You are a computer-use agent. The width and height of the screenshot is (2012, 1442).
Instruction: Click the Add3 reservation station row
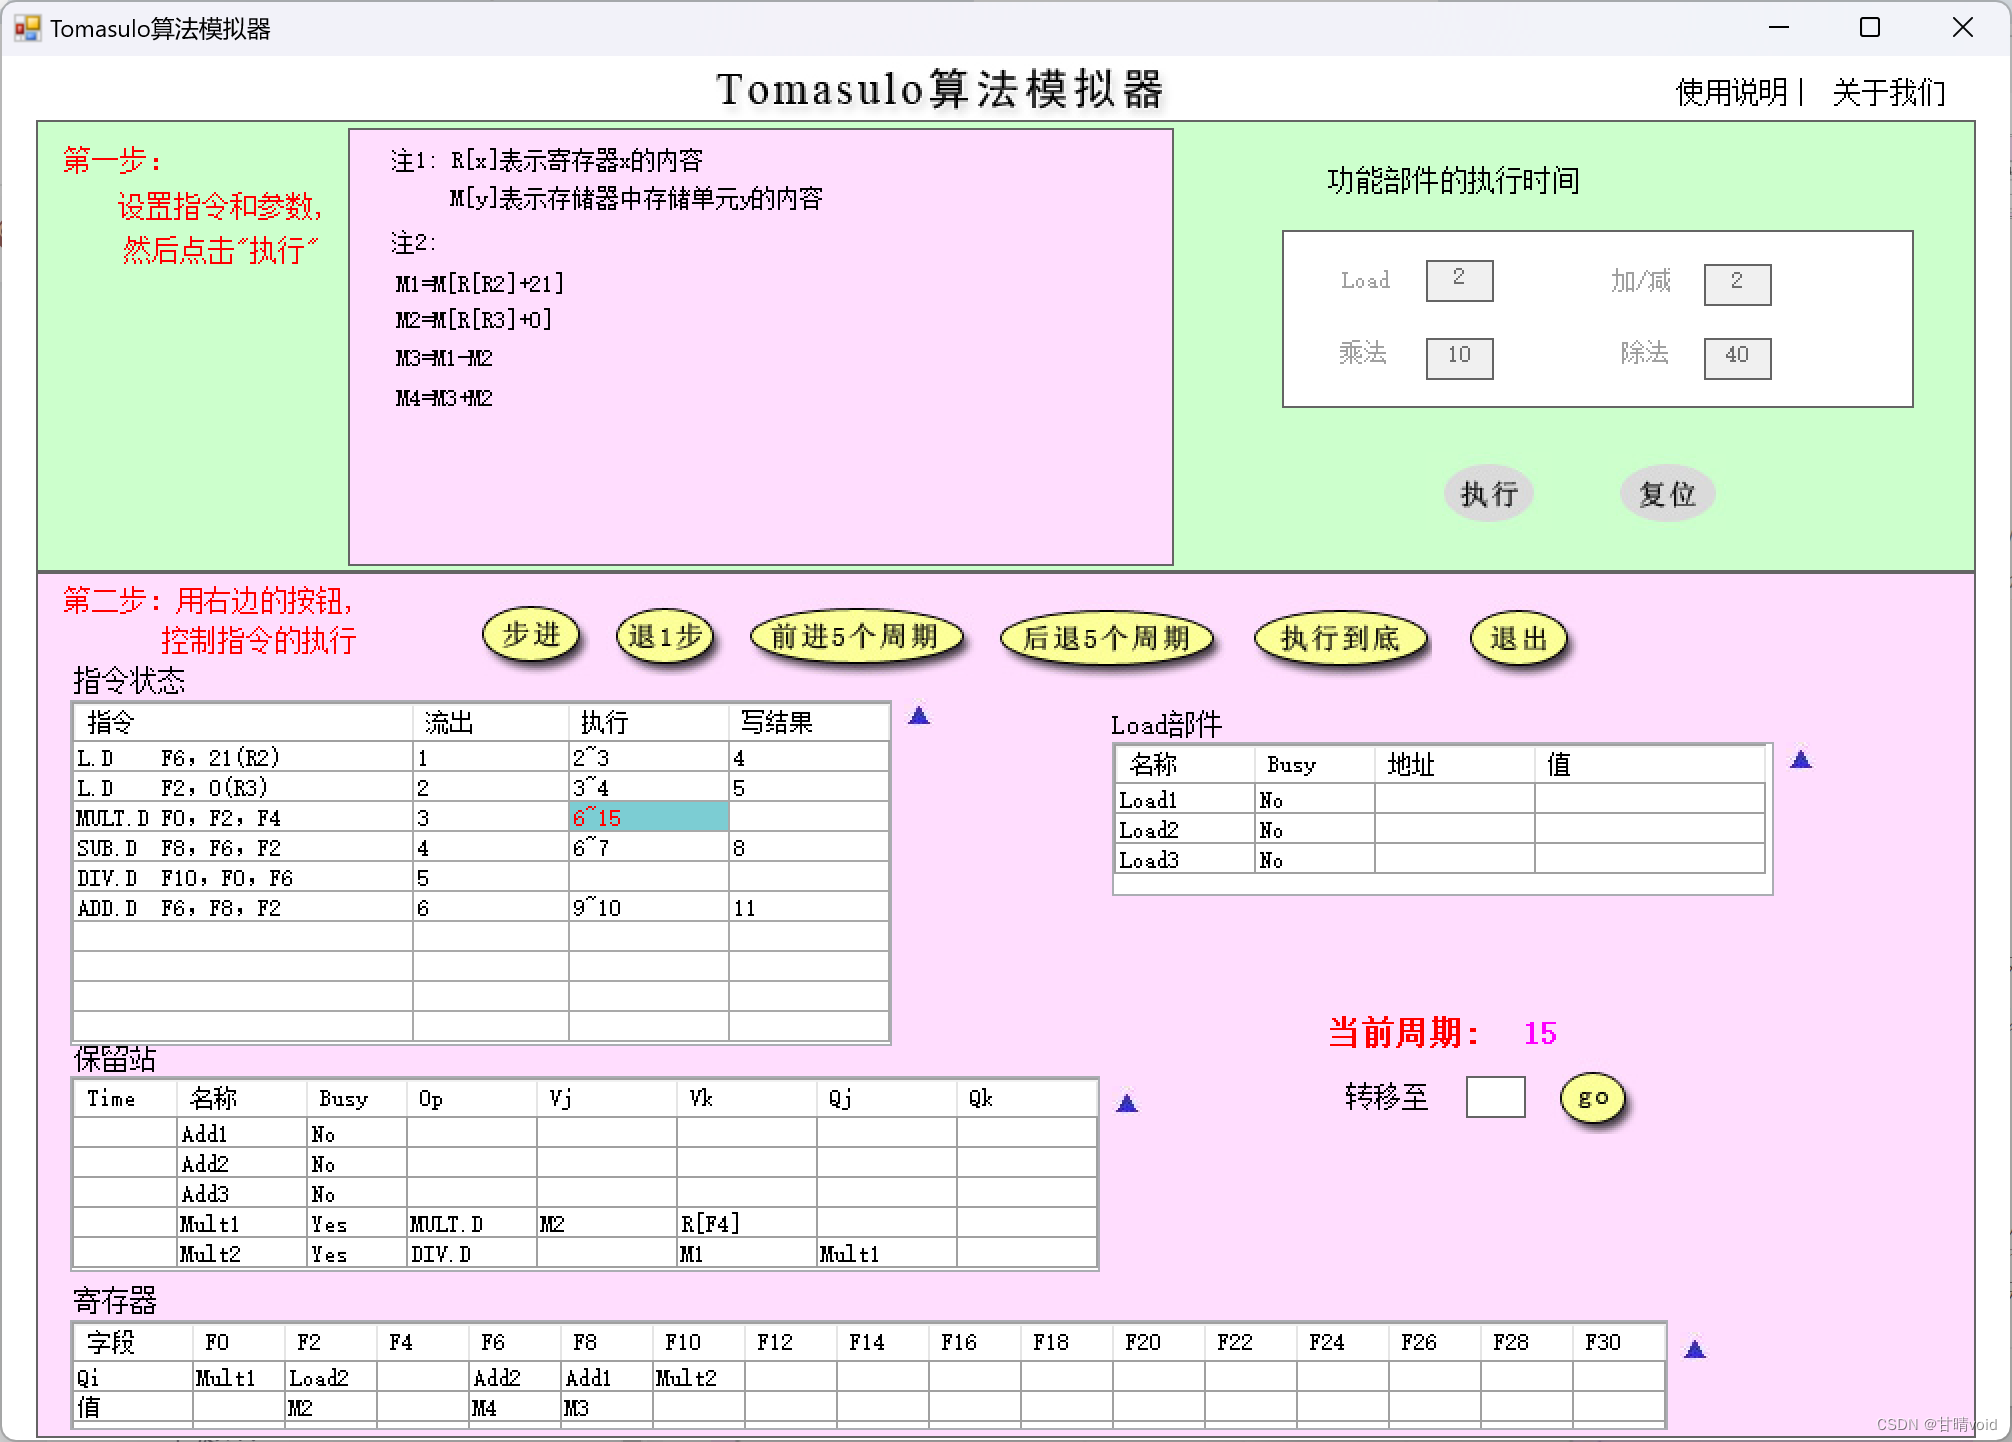pyautogui.click(x=585, y=1193)
